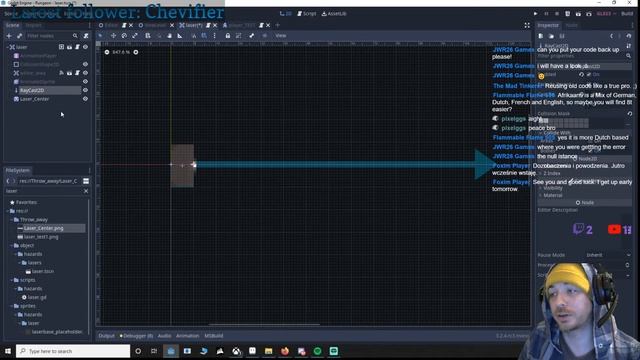Open the View menu in viewport toolbar
Viewport: 640px width, 360px height.
point(281,36)
